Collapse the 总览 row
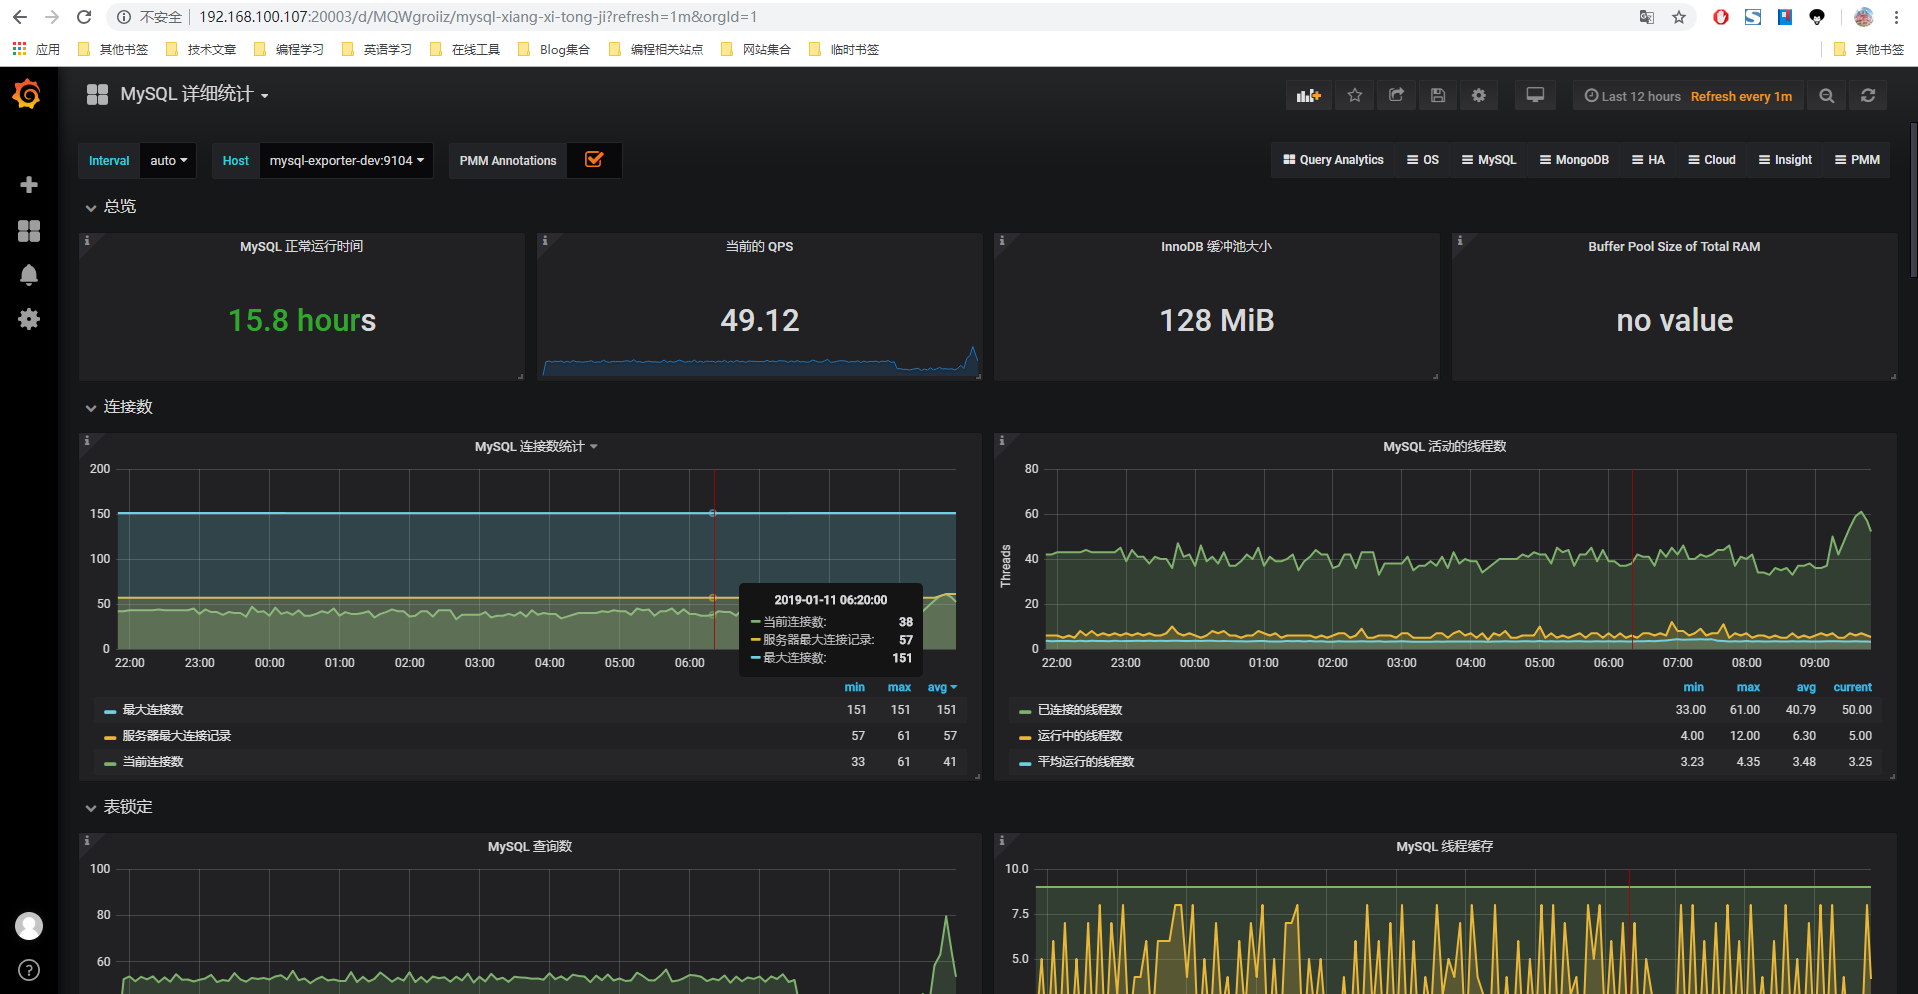This screenshot has width=1918, height=994. 110,207
